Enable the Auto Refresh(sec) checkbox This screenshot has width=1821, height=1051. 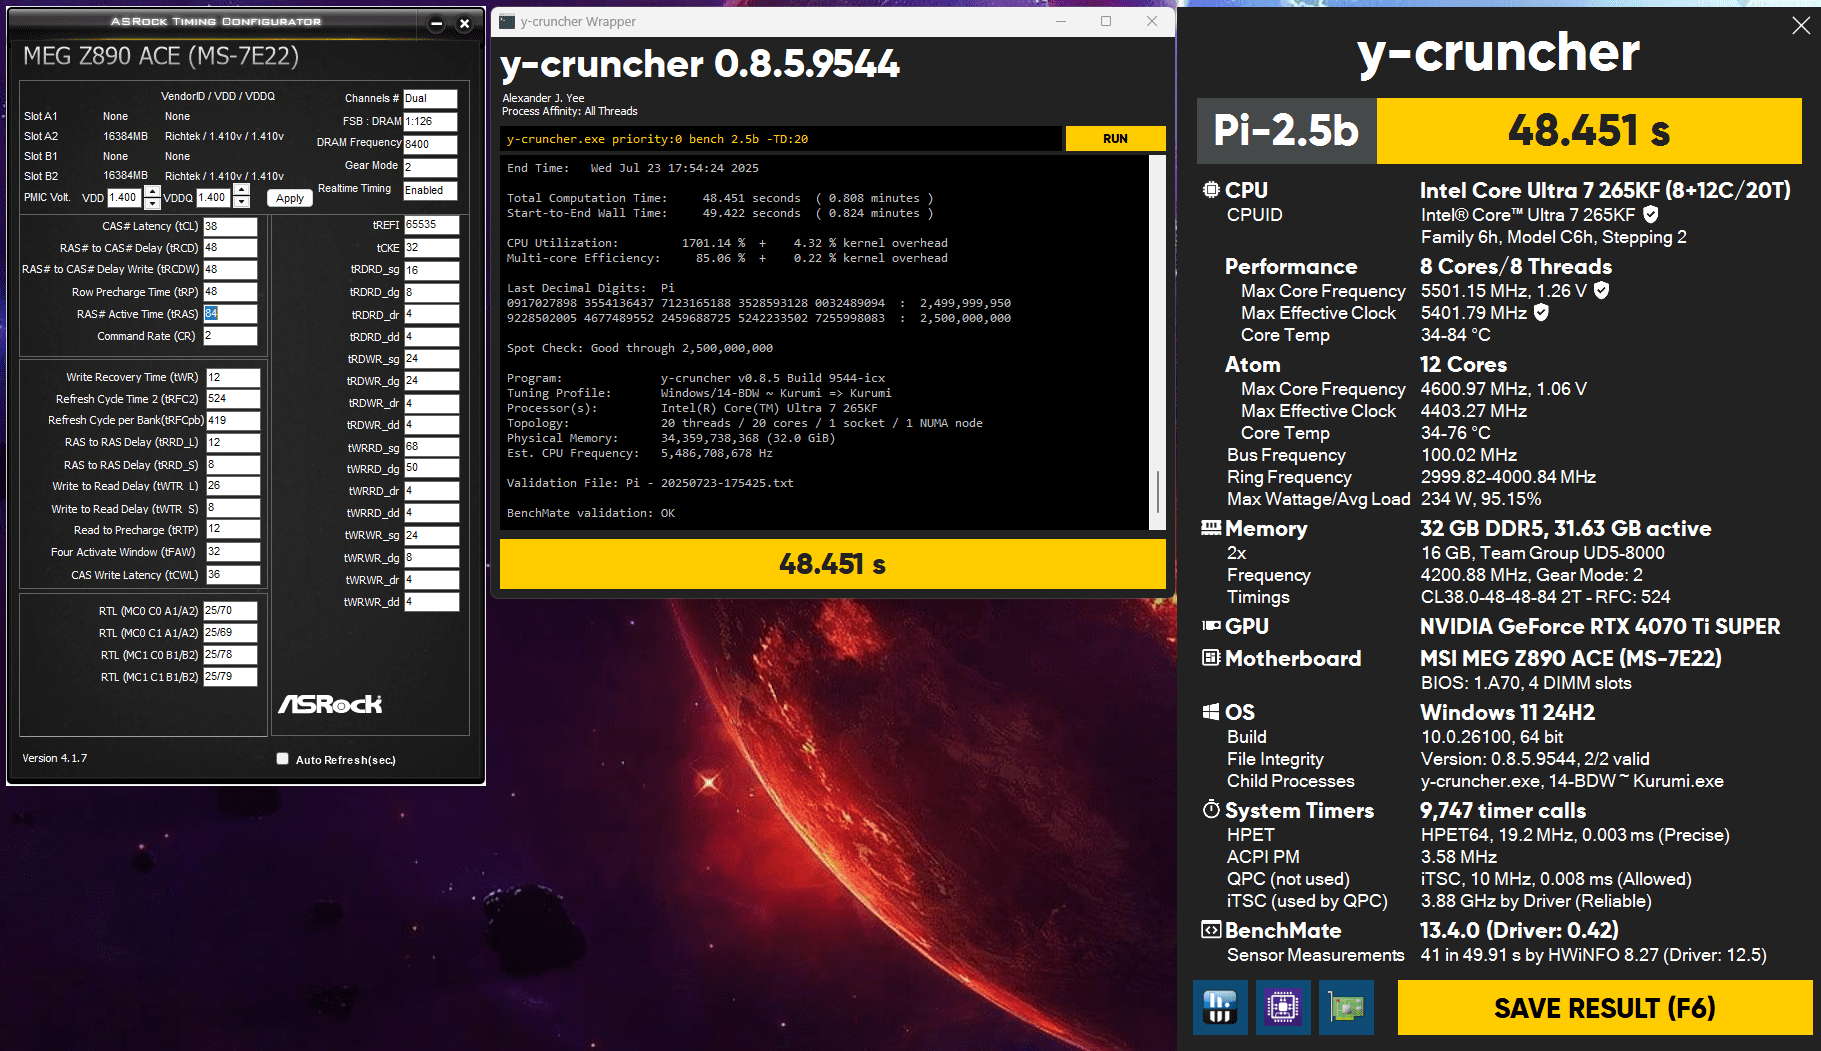coord(283,759)
